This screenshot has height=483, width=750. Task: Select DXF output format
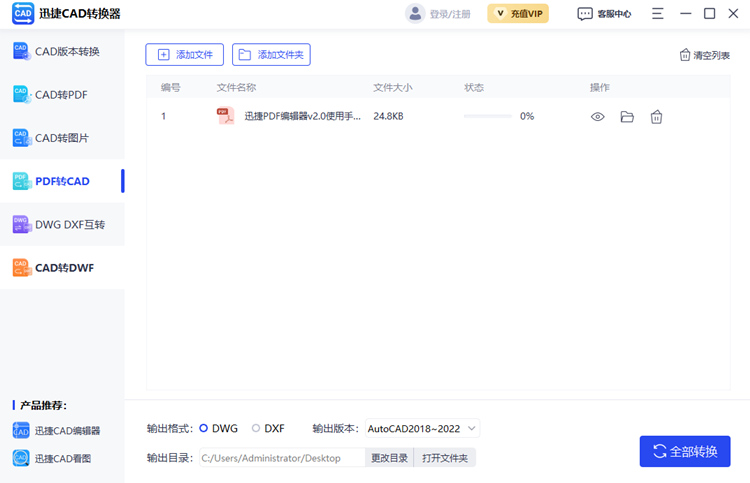(x=268, y=428)
